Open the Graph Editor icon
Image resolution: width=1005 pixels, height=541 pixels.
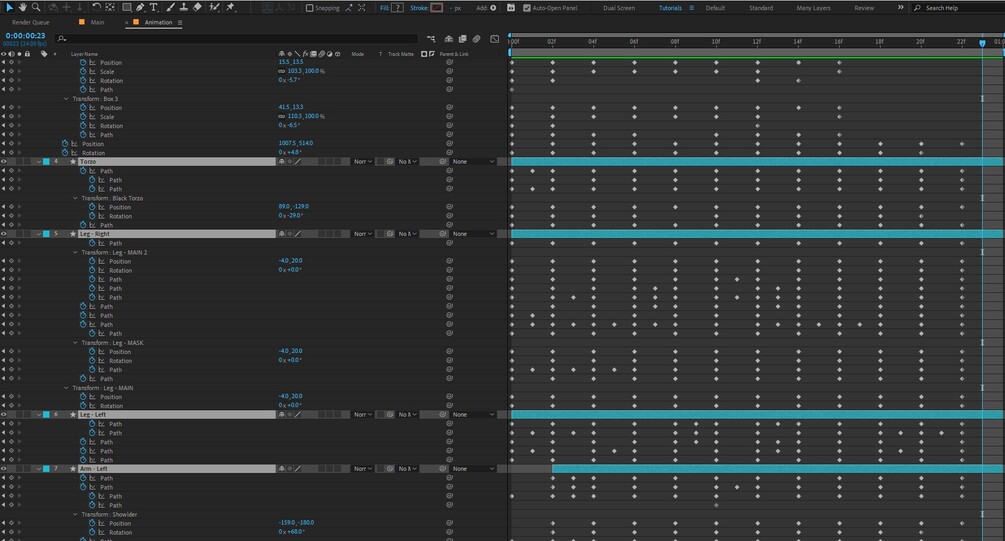[495, 39]
